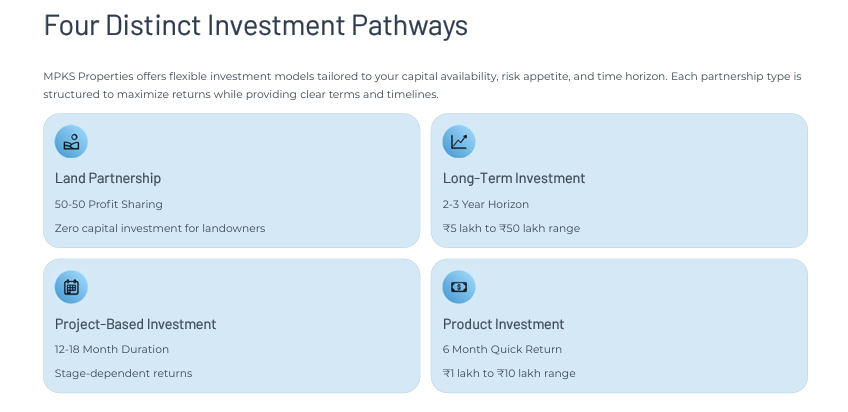848x412 pixels.
Task: Select the Long-Term Investment heading
Action: click(x=514, y=178)
